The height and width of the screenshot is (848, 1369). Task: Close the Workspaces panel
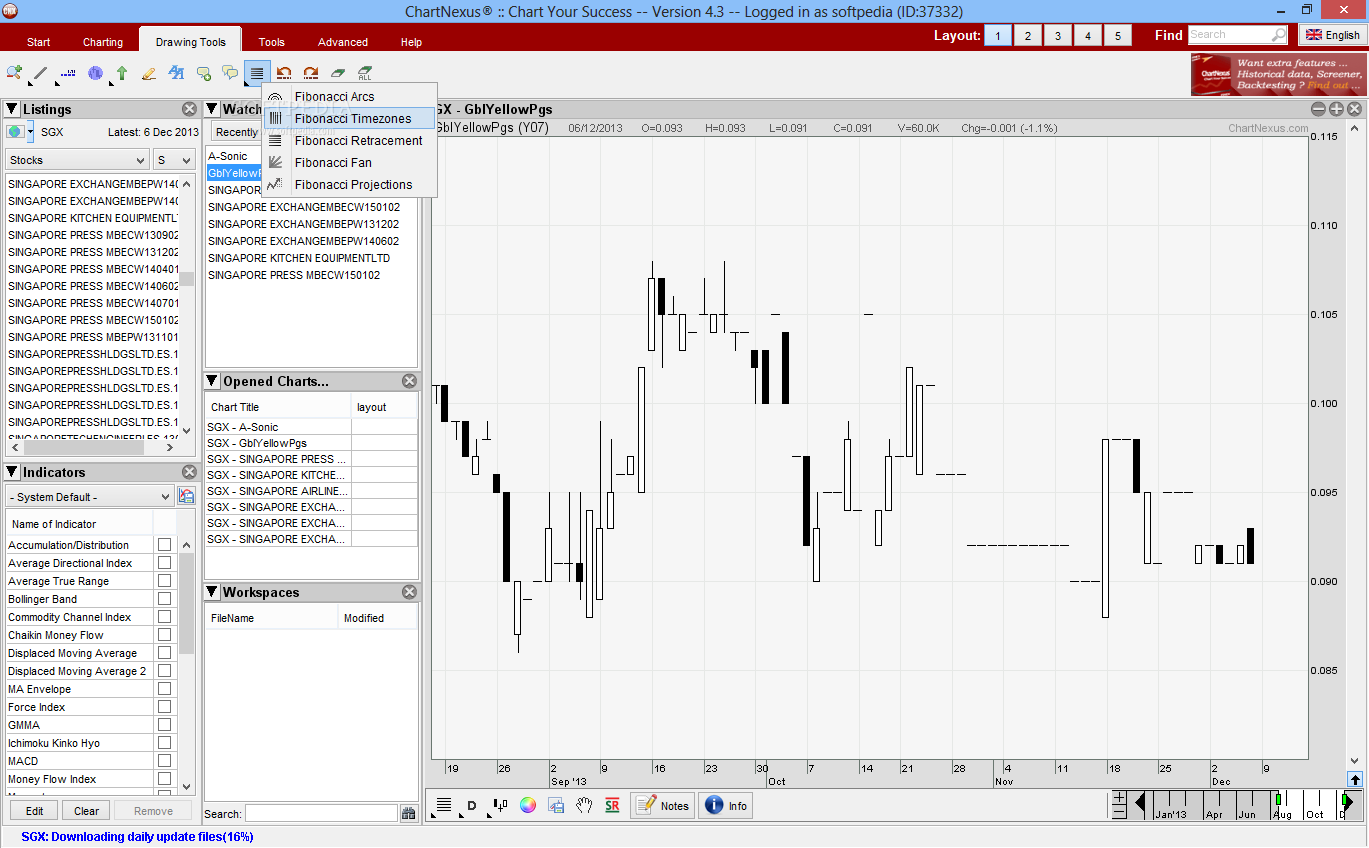pyautogui.click(x=409, y=592)
